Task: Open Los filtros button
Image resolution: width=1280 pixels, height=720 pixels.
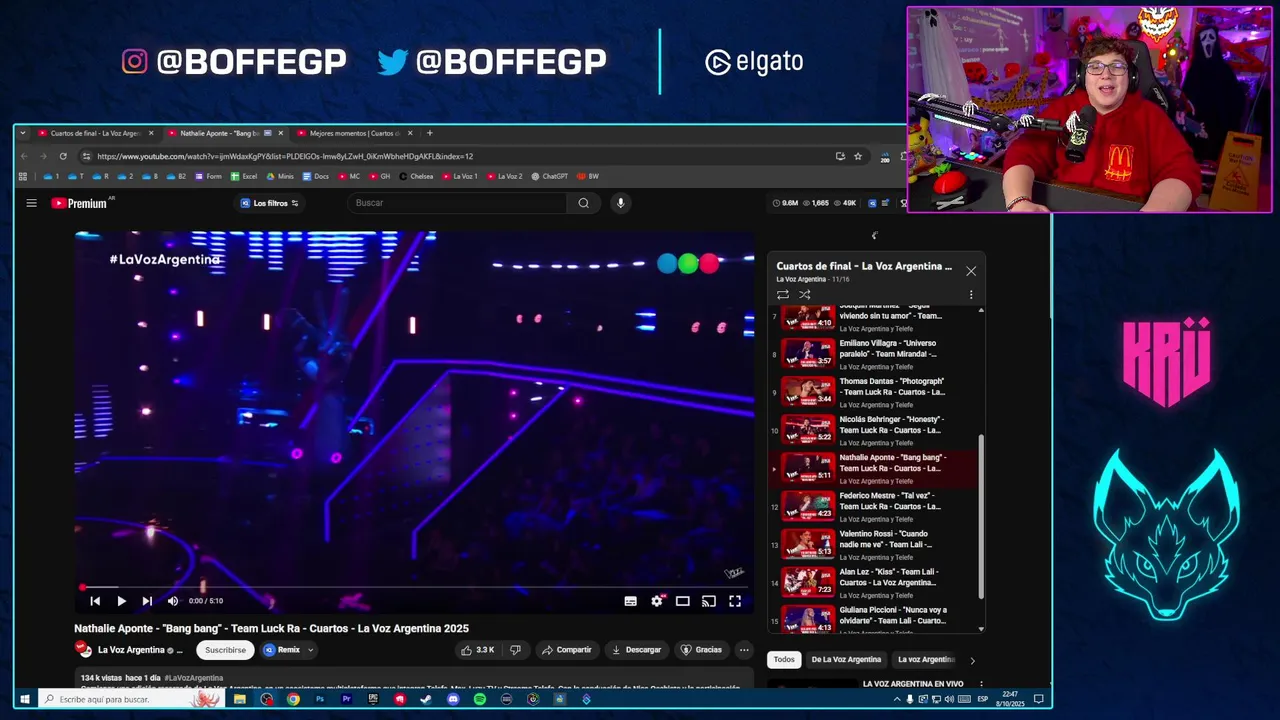Action: pos(269,203)
